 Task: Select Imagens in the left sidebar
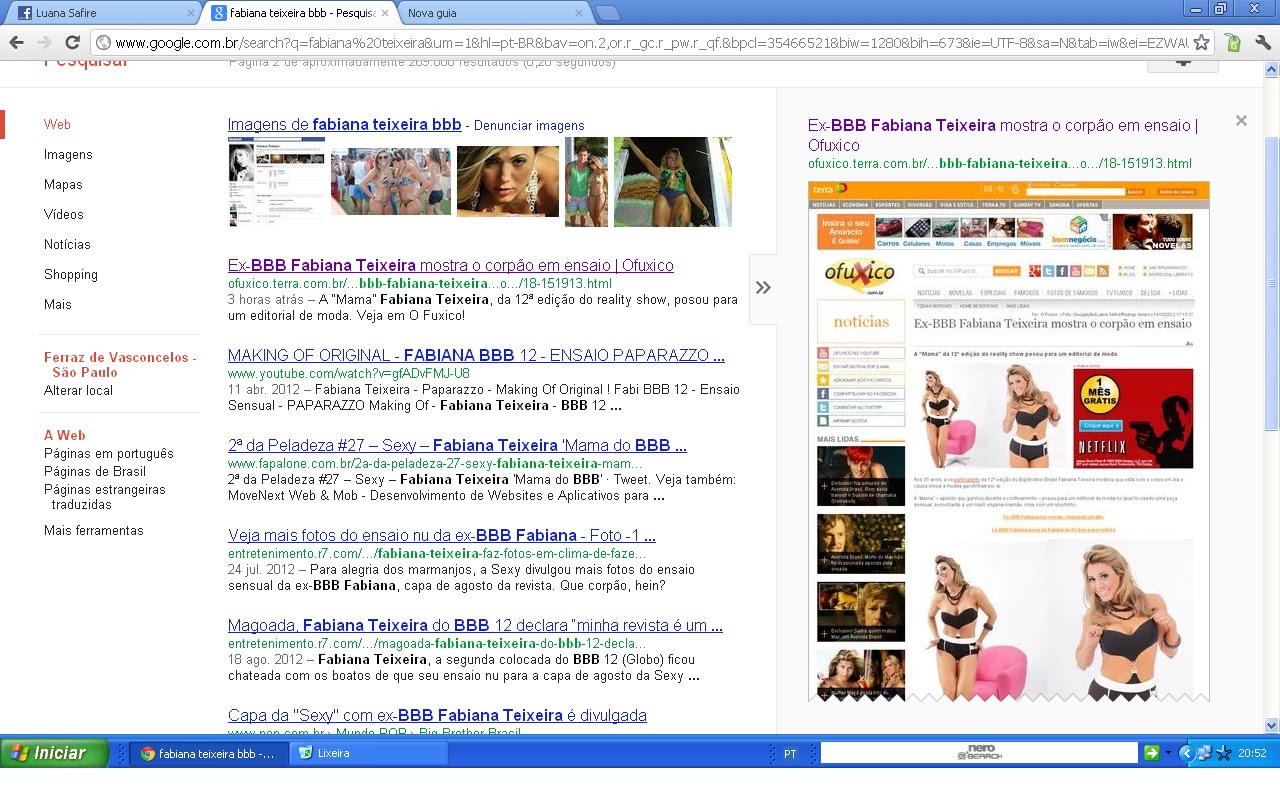click(x=68, y=155)
